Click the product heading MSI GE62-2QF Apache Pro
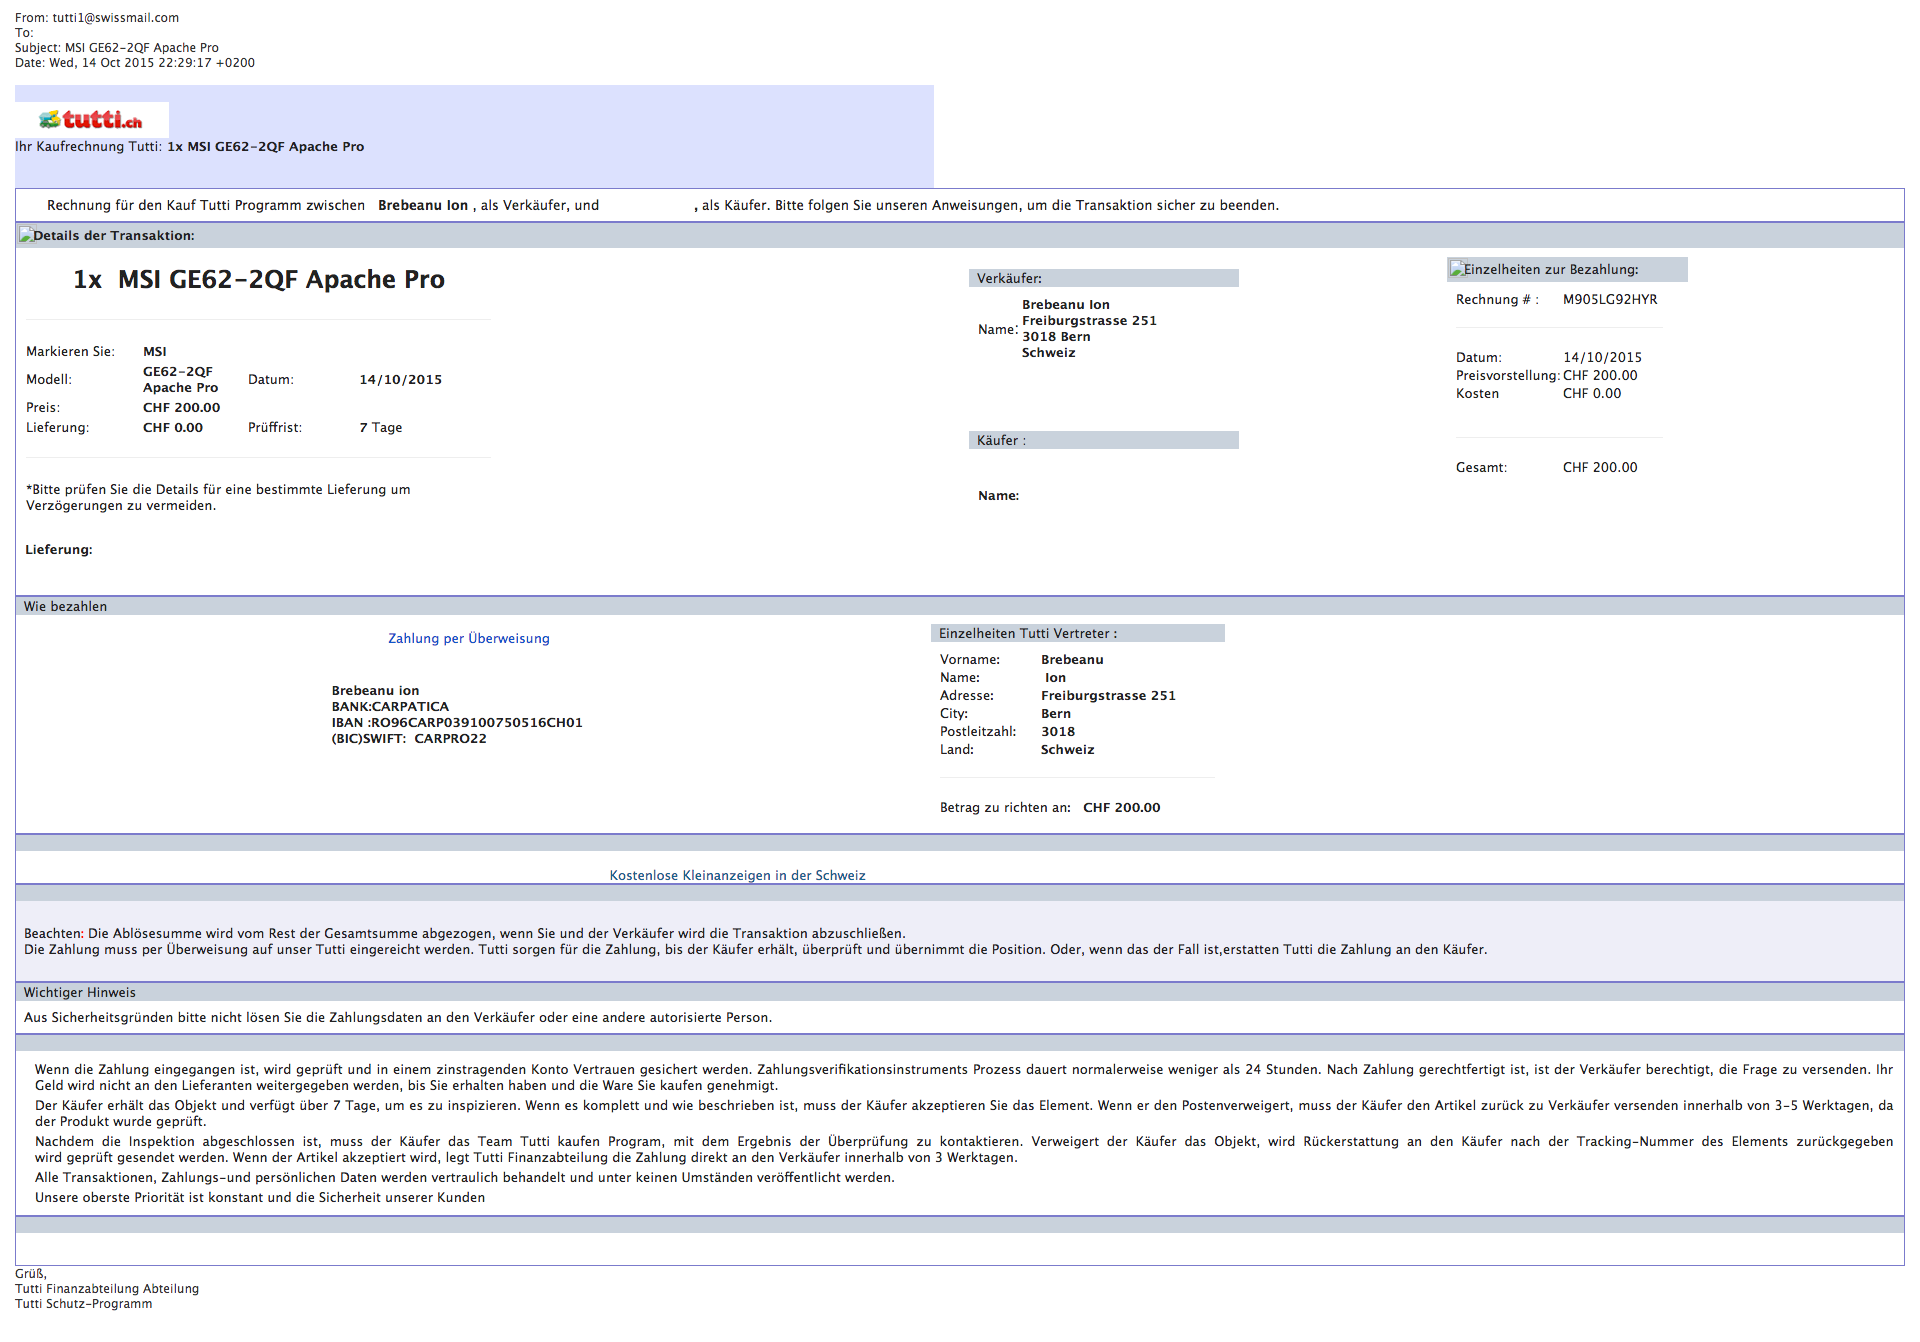 [259, 280]
